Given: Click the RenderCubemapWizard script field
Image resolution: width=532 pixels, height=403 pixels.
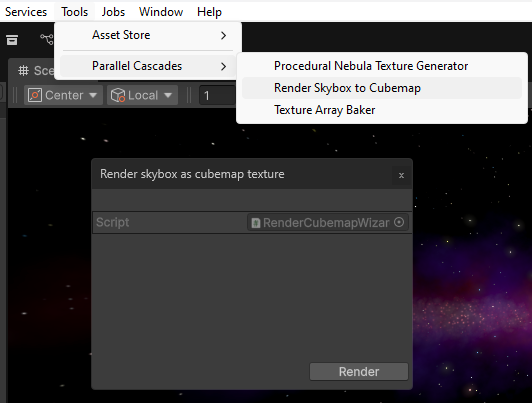Looking at the screenshot, I should point(327,223).
